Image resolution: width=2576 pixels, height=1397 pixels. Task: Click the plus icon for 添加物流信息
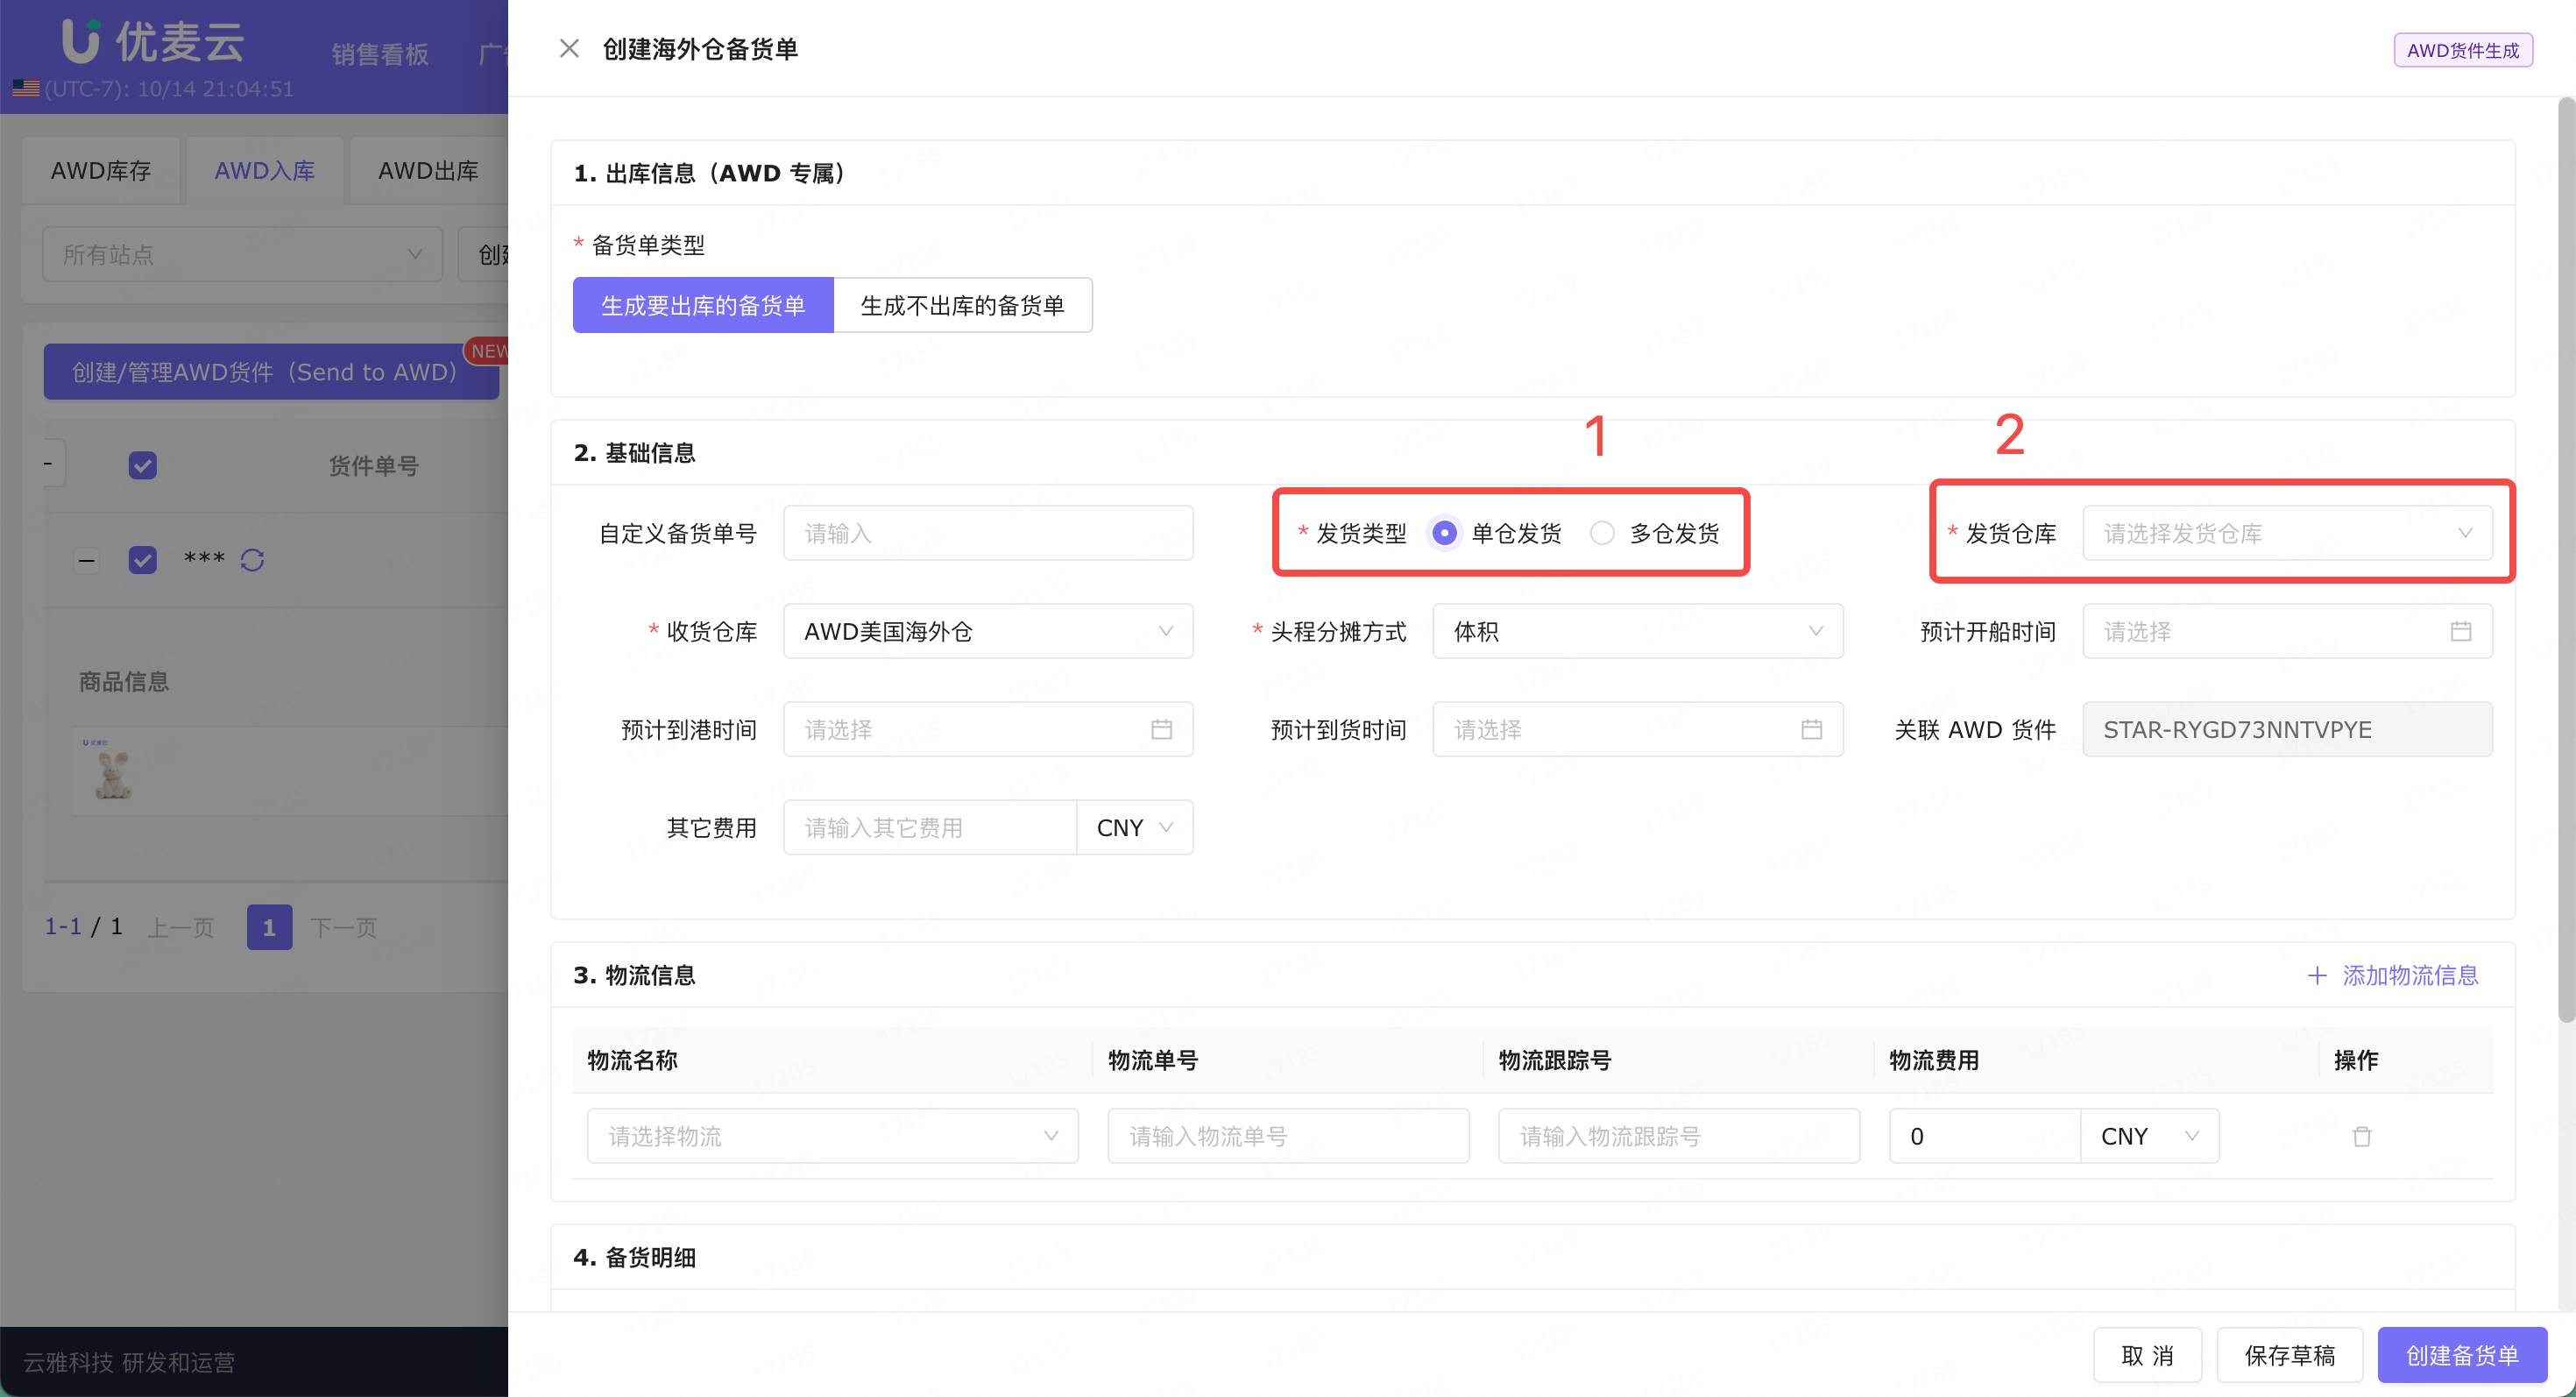click(x=2316, y=975)
